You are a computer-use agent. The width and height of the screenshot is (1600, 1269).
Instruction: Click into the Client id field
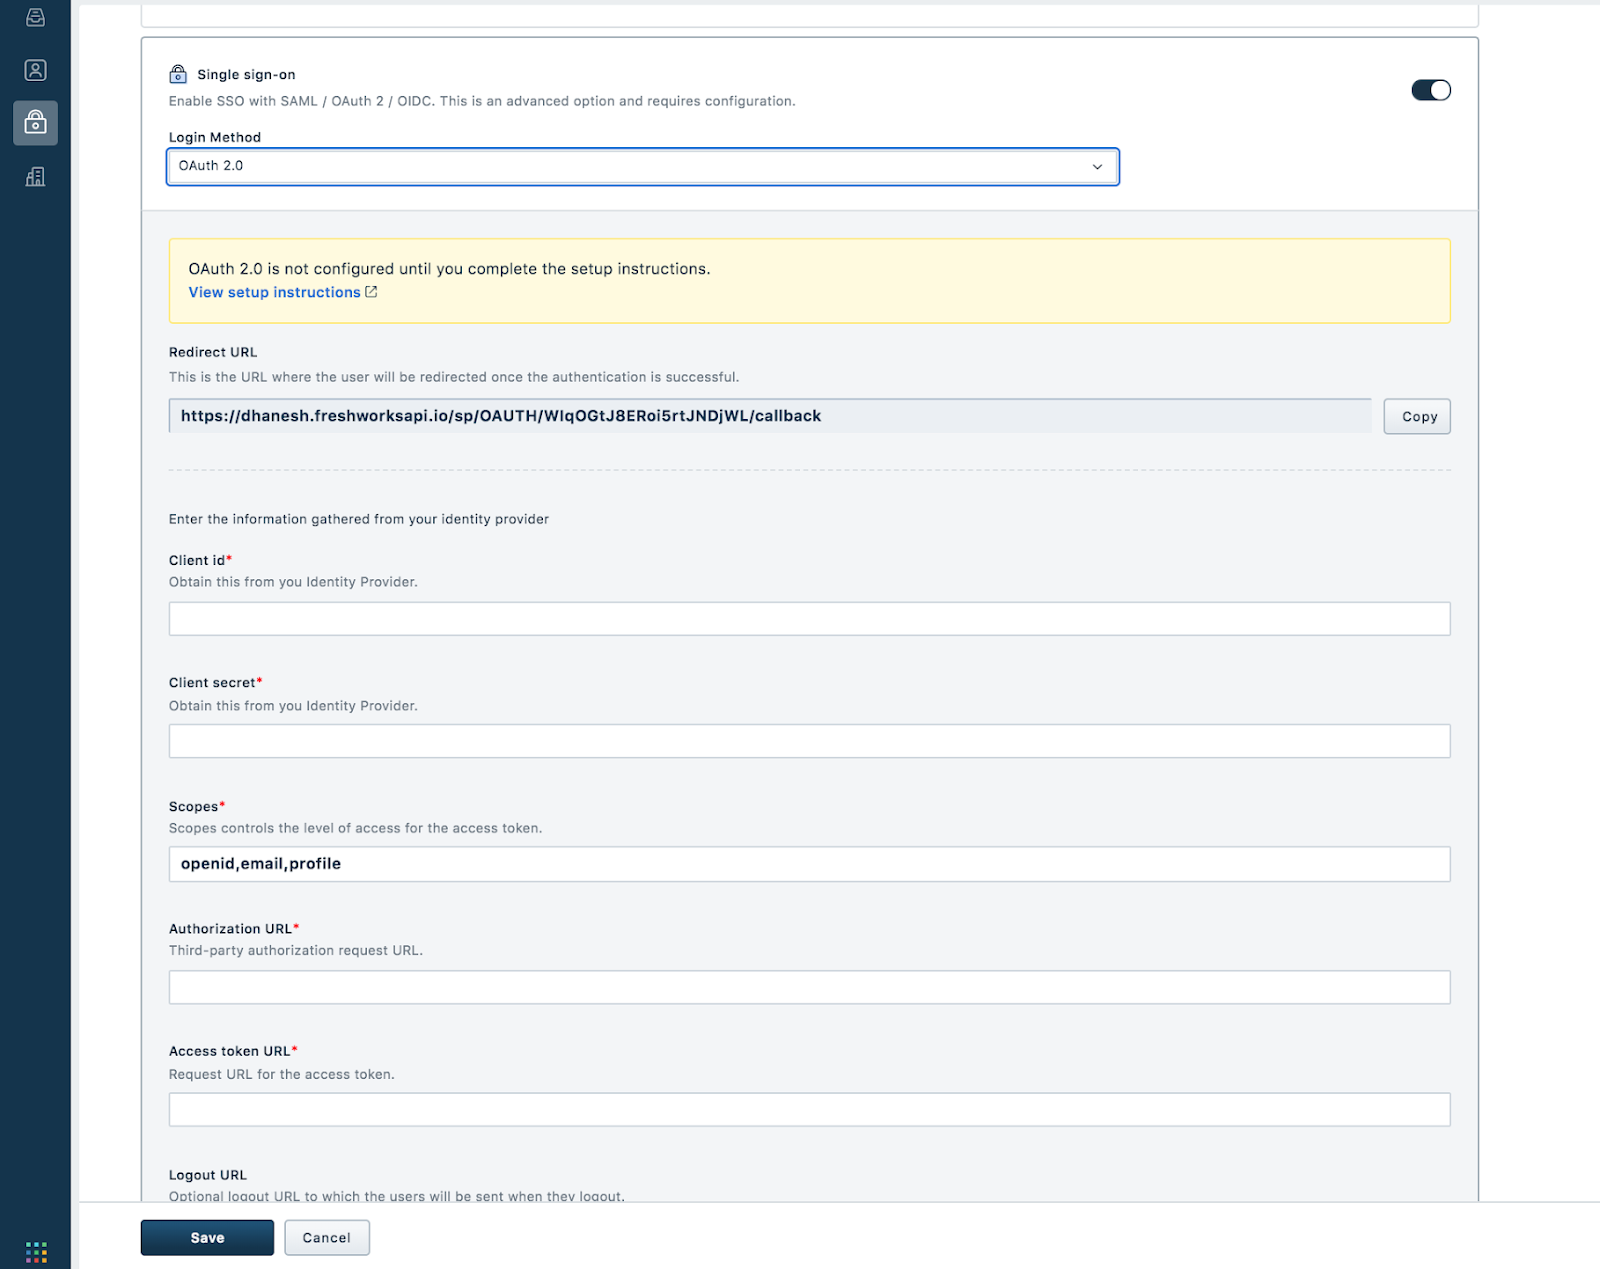(808, 618)
